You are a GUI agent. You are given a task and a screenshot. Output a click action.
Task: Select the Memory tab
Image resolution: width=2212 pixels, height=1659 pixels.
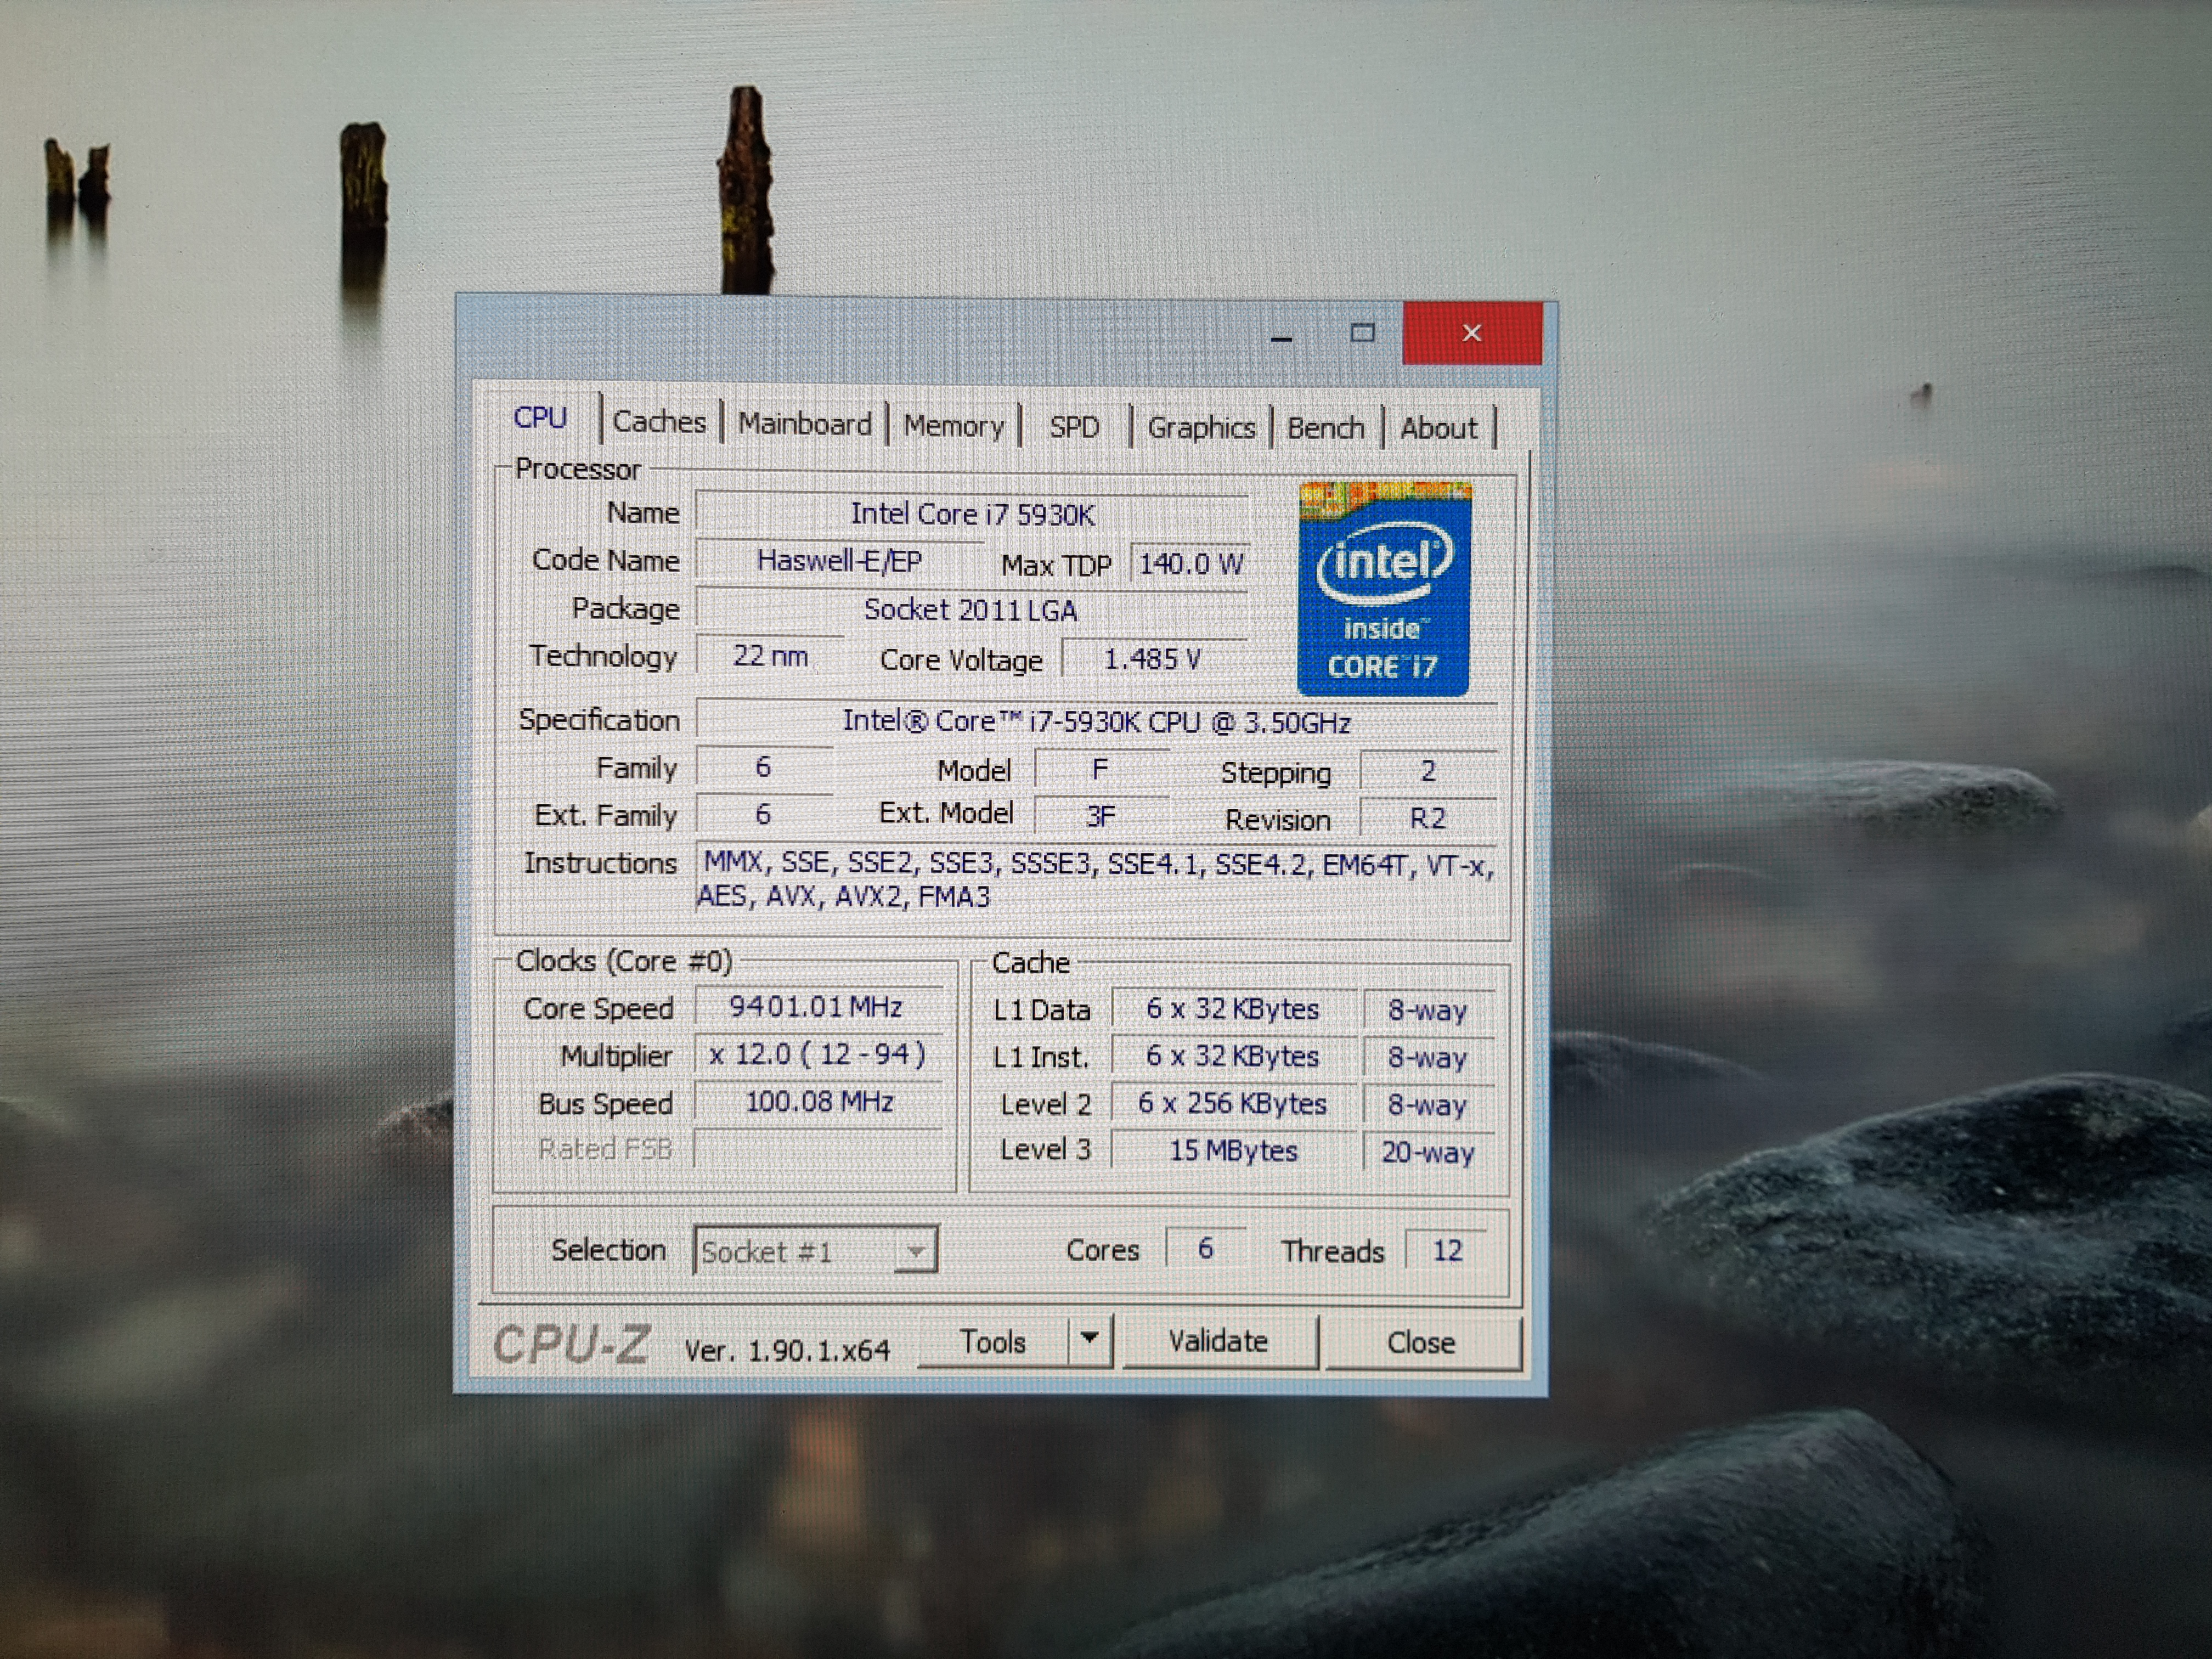click(953, 426)
